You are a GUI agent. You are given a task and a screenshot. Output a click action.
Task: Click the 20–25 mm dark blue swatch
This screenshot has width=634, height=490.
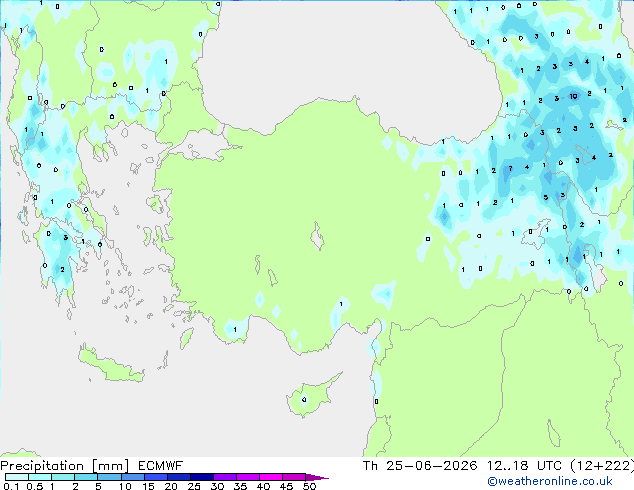(179, 477)
